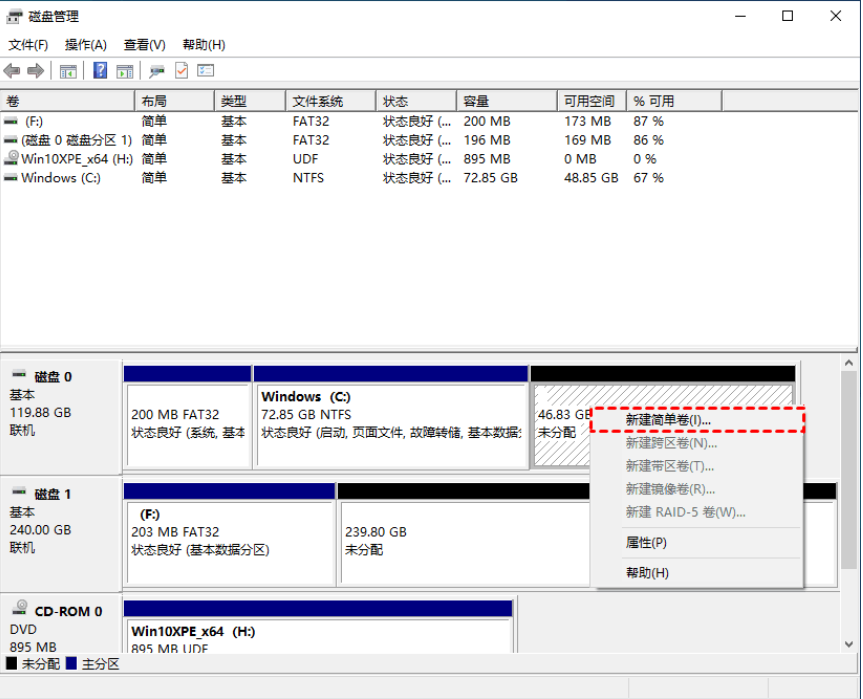This screenshot has width=863, height=699.
Task: Click the UDF file system cell
Action: tap(305, 159)
